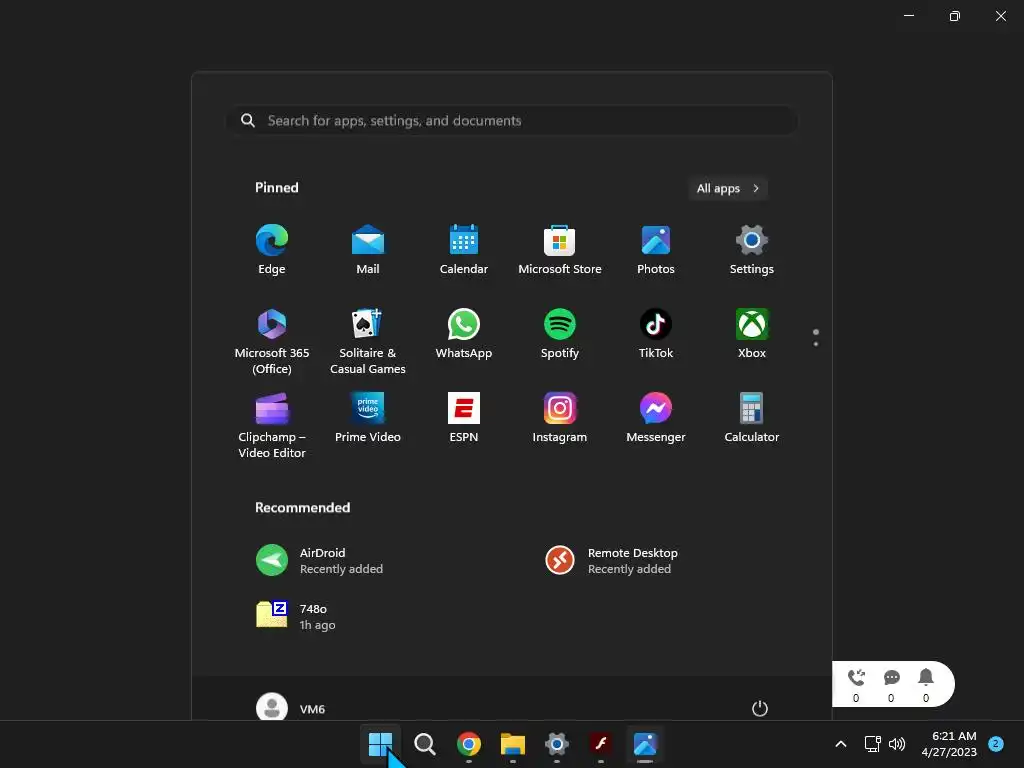Open the Xbox app
Viewport: 1024px width, 768px height.
752,334
